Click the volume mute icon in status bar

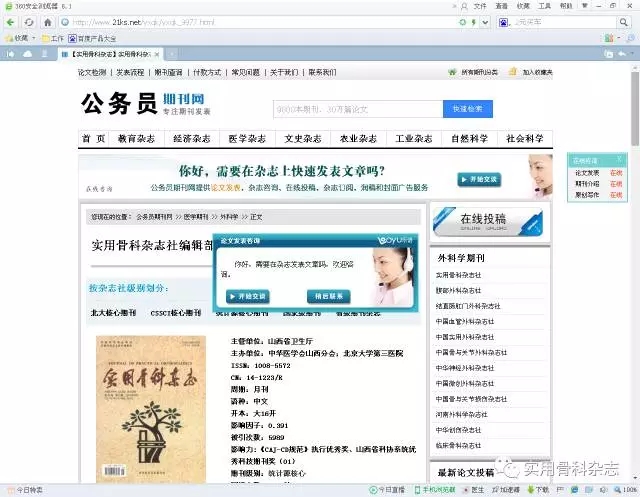[x=603, y=490]
